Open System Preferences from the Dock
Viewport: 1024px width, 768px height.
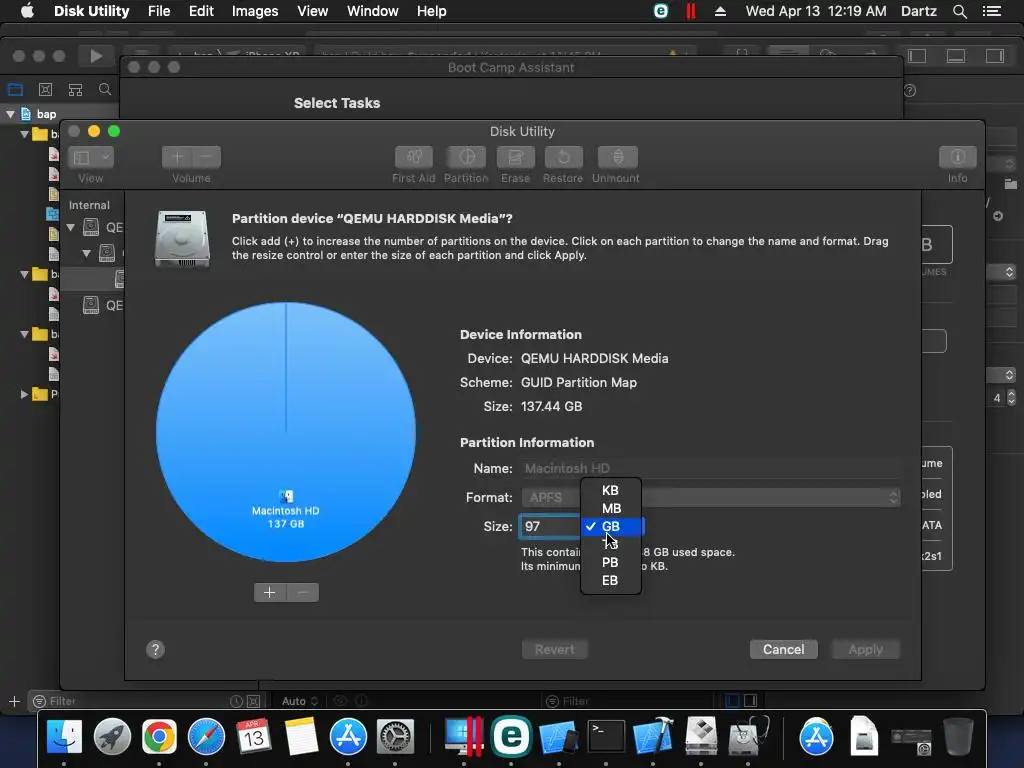[x=395, y=737]
